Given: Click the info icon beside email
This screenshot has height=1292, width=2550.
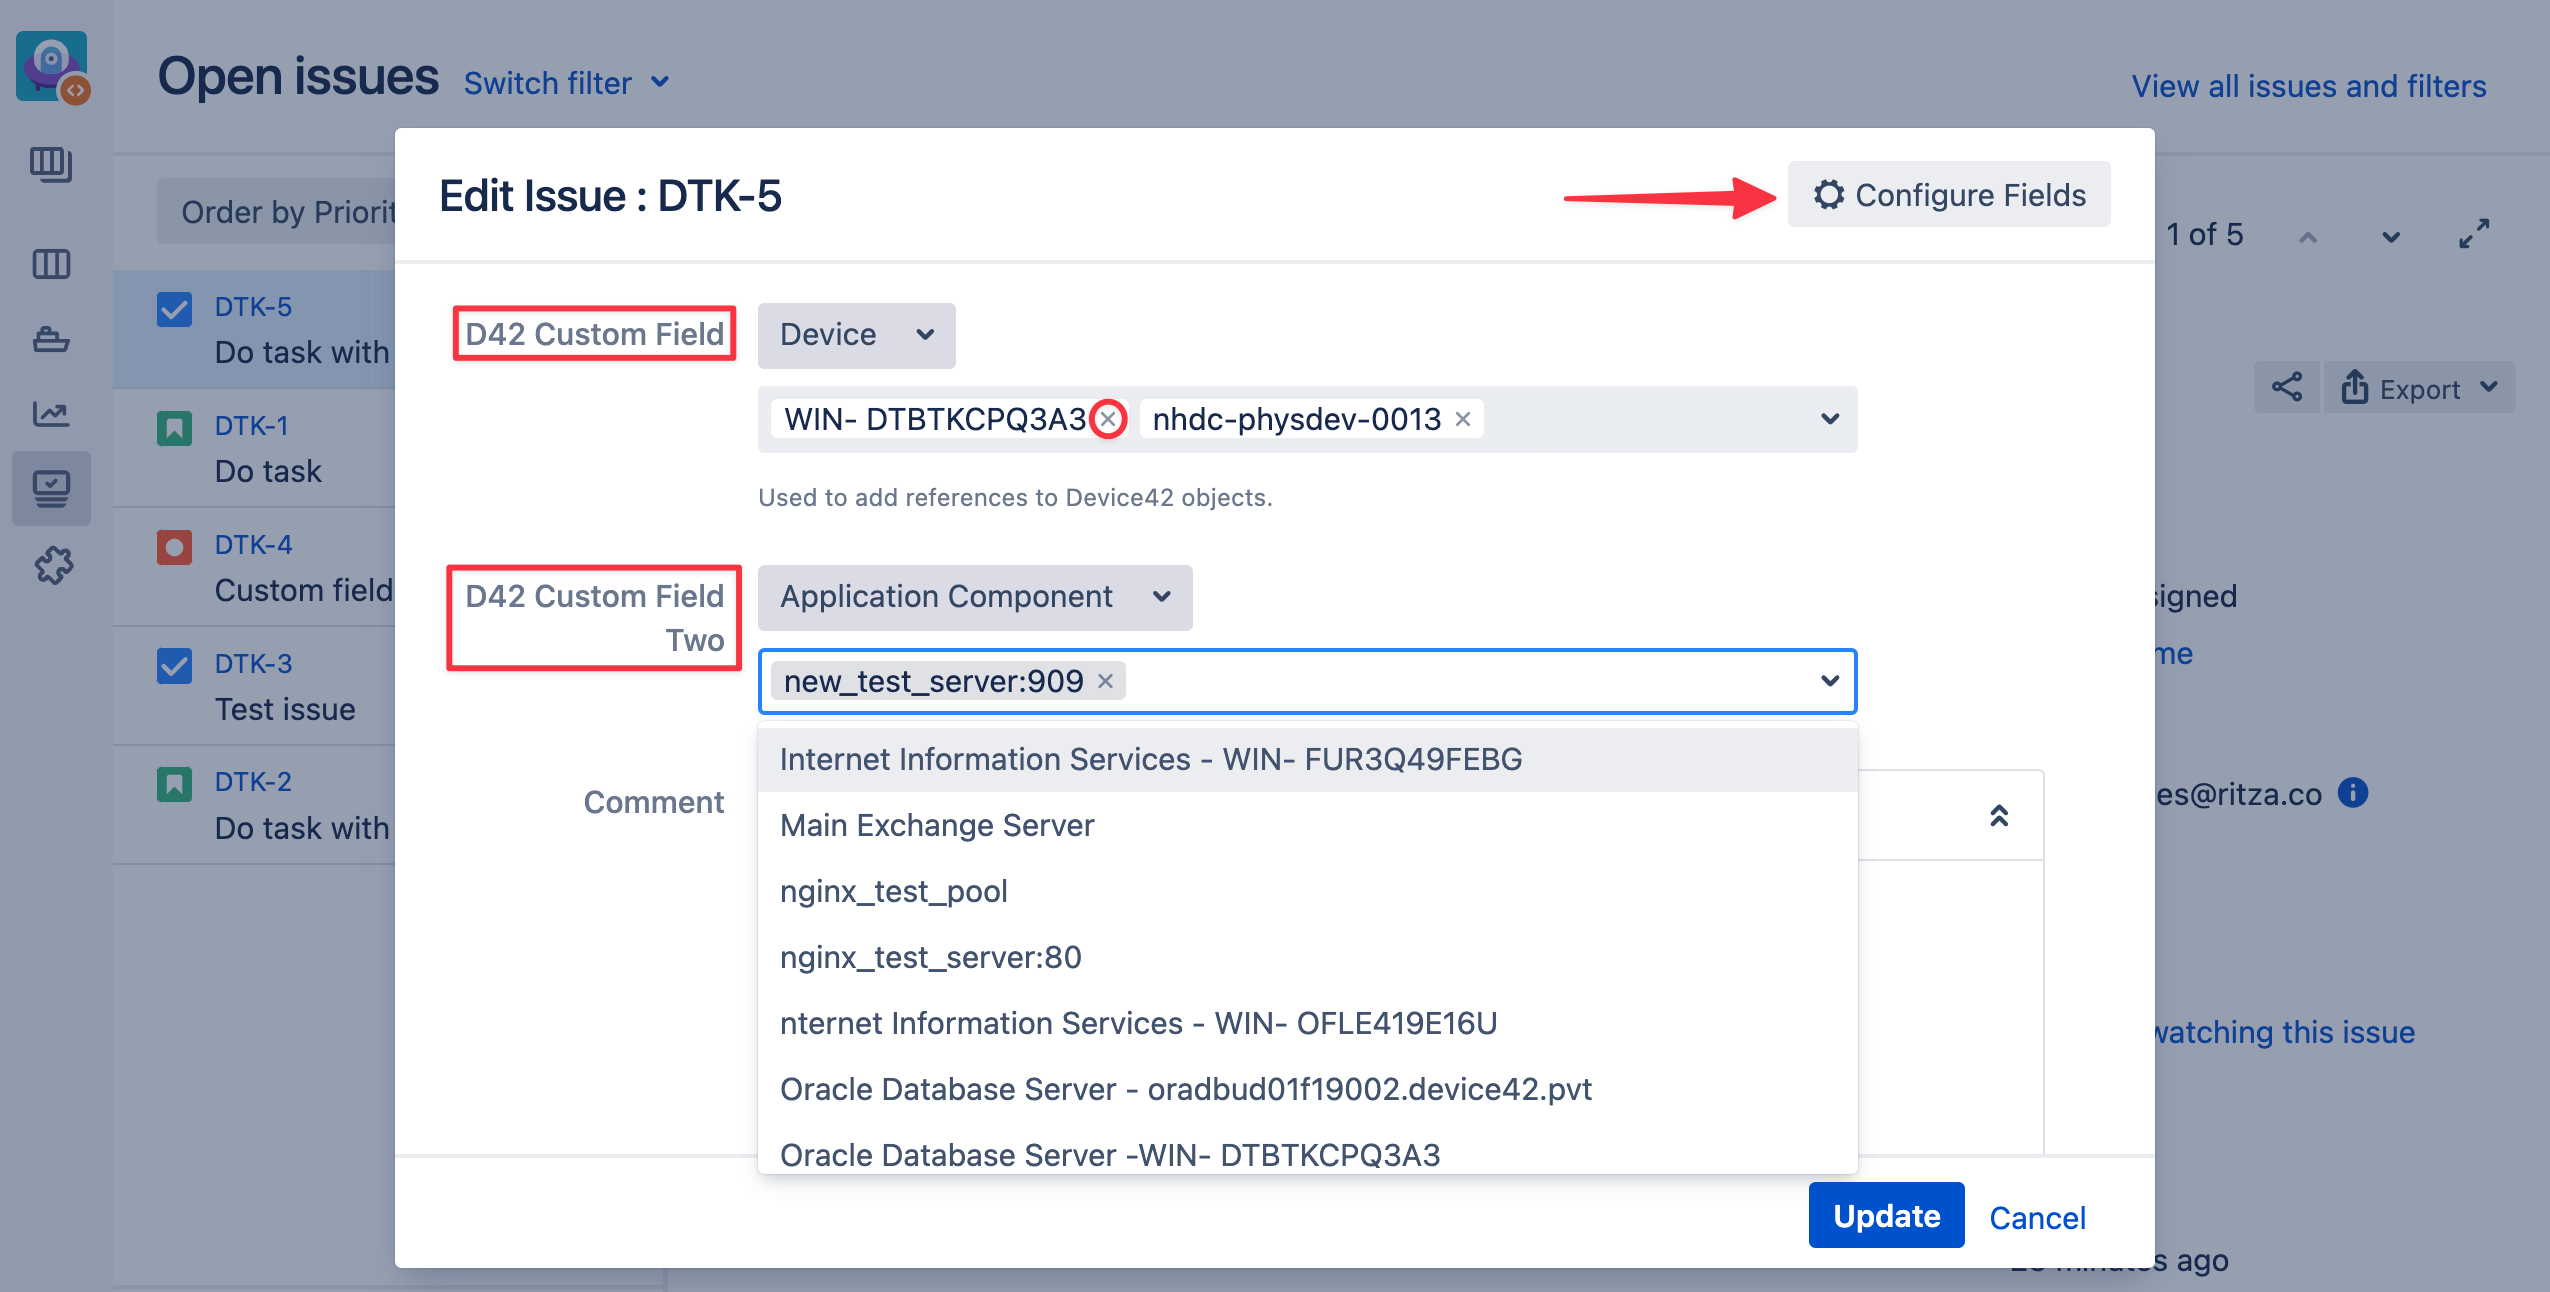Looking at the screenshot, I should pyautogui.click(x=2352, y=793).
